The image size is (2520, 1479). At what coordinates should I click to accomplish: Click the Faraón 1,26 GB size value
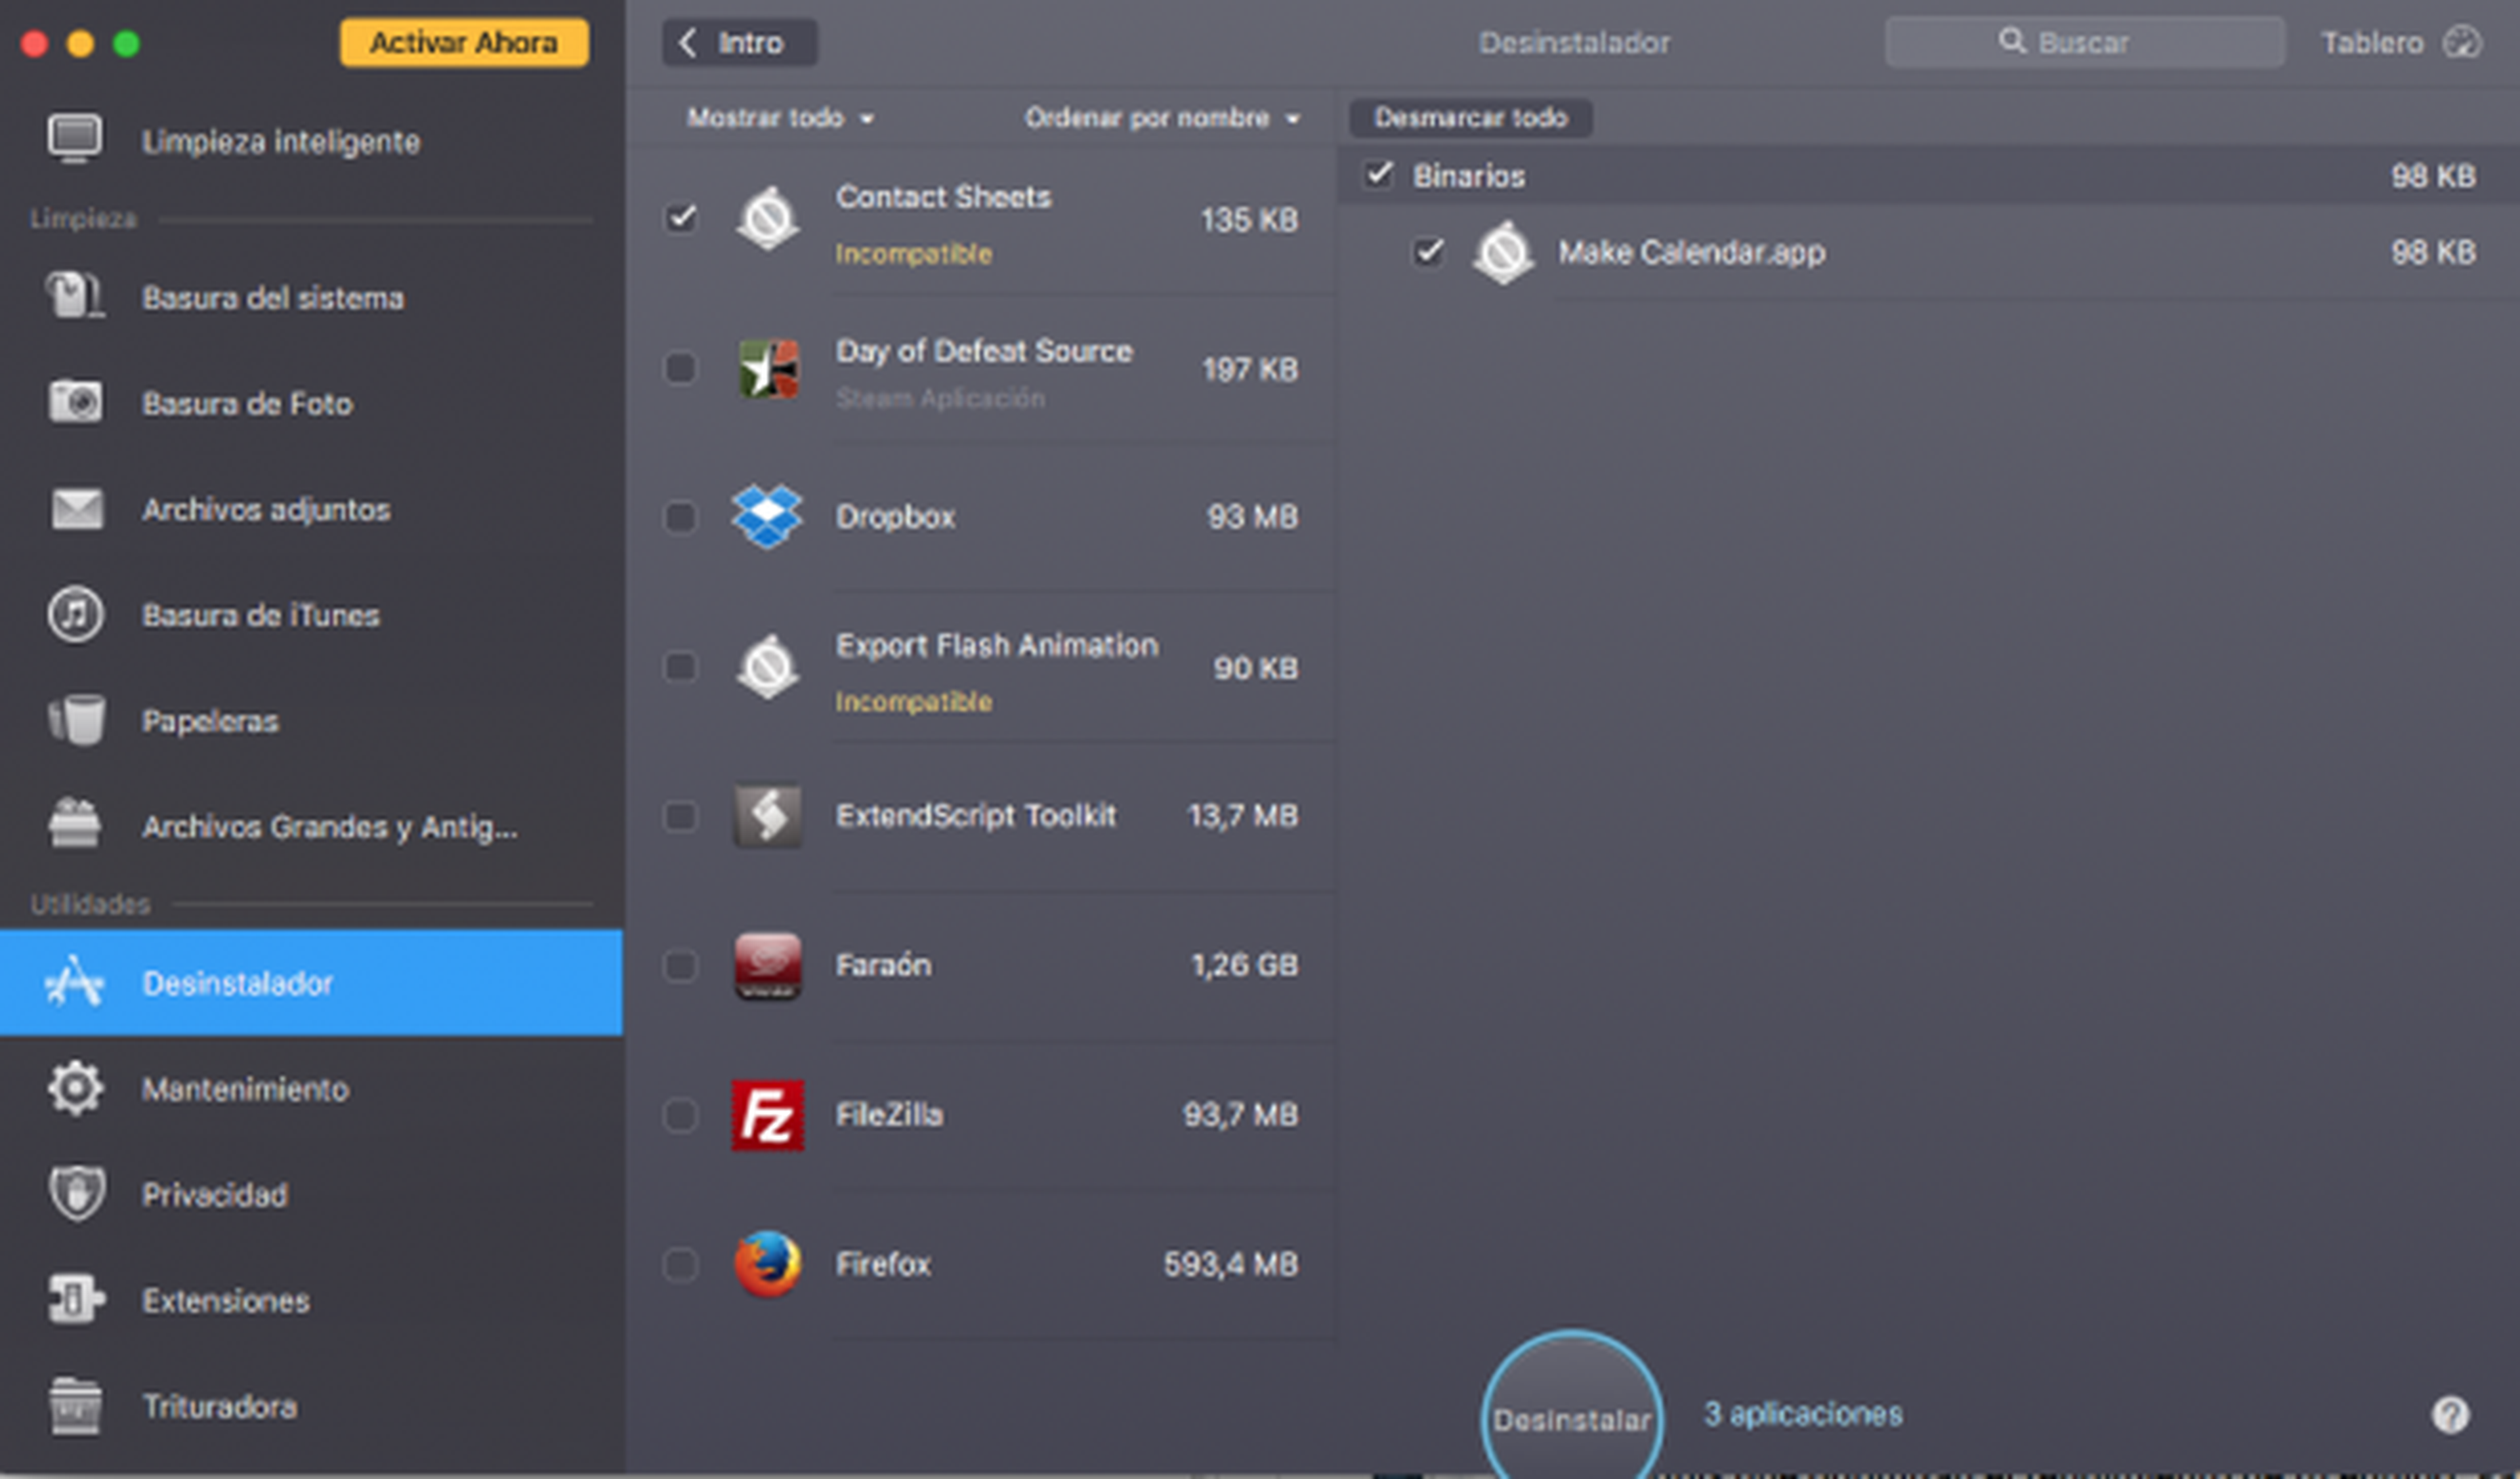pos(1244,965)
